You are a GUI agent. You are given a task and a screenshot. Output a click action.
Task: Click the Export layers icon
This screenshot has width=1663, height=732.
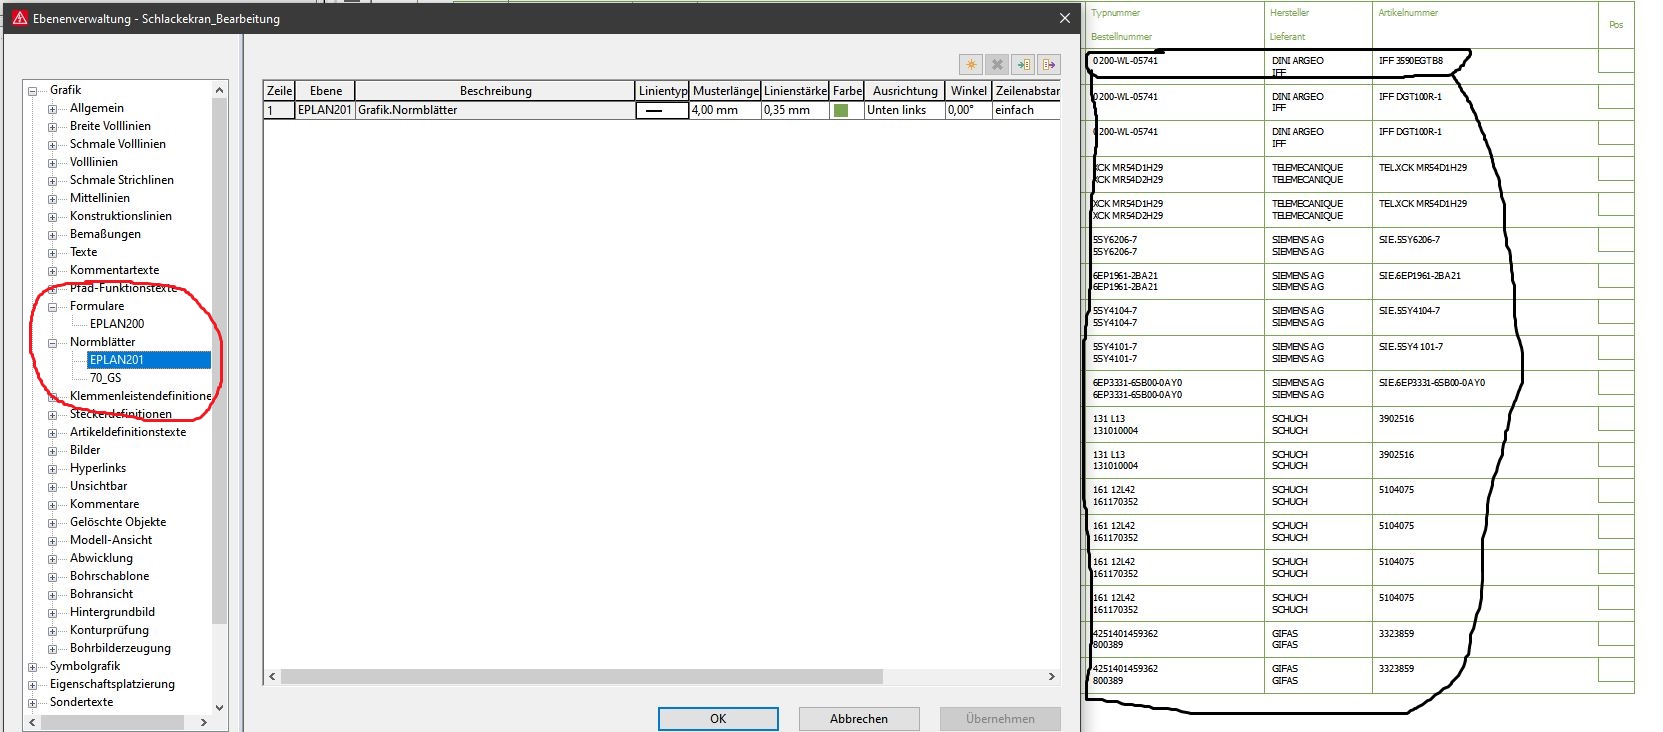(x=1049, y=64)
